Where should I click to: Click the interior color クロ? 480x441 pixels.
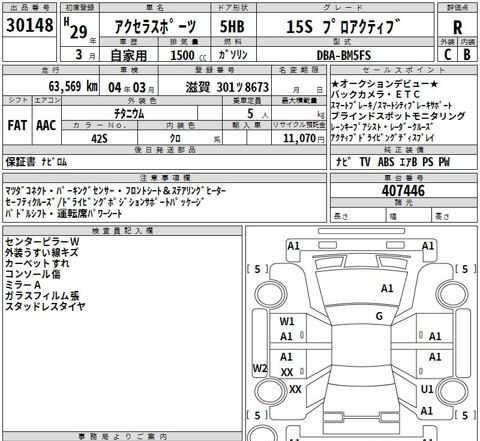click(175, 138)
